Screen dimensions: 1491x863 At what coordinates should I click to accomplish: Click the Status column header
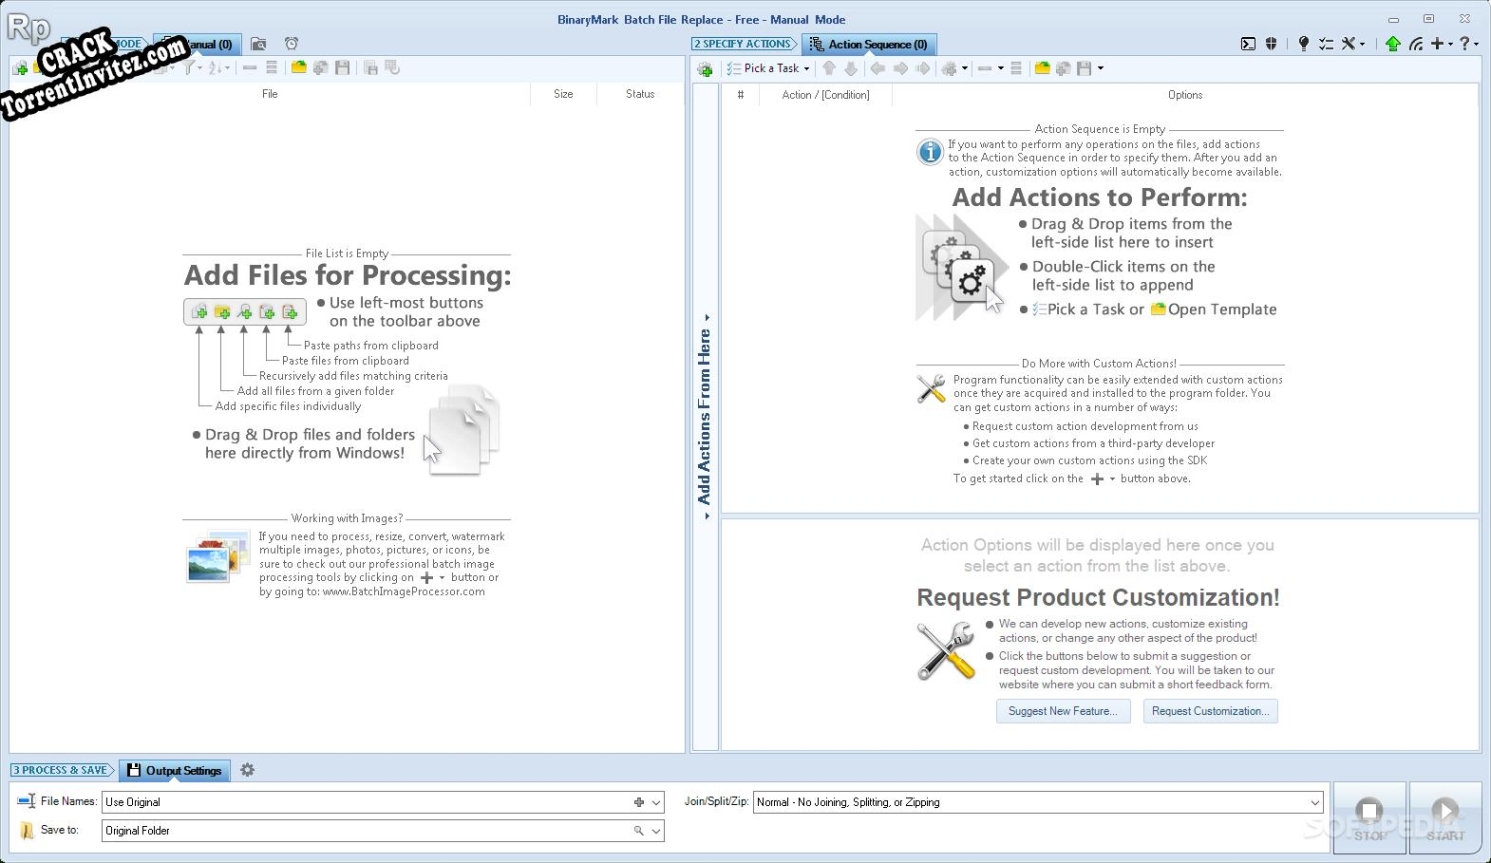click(x=640, y=94)
